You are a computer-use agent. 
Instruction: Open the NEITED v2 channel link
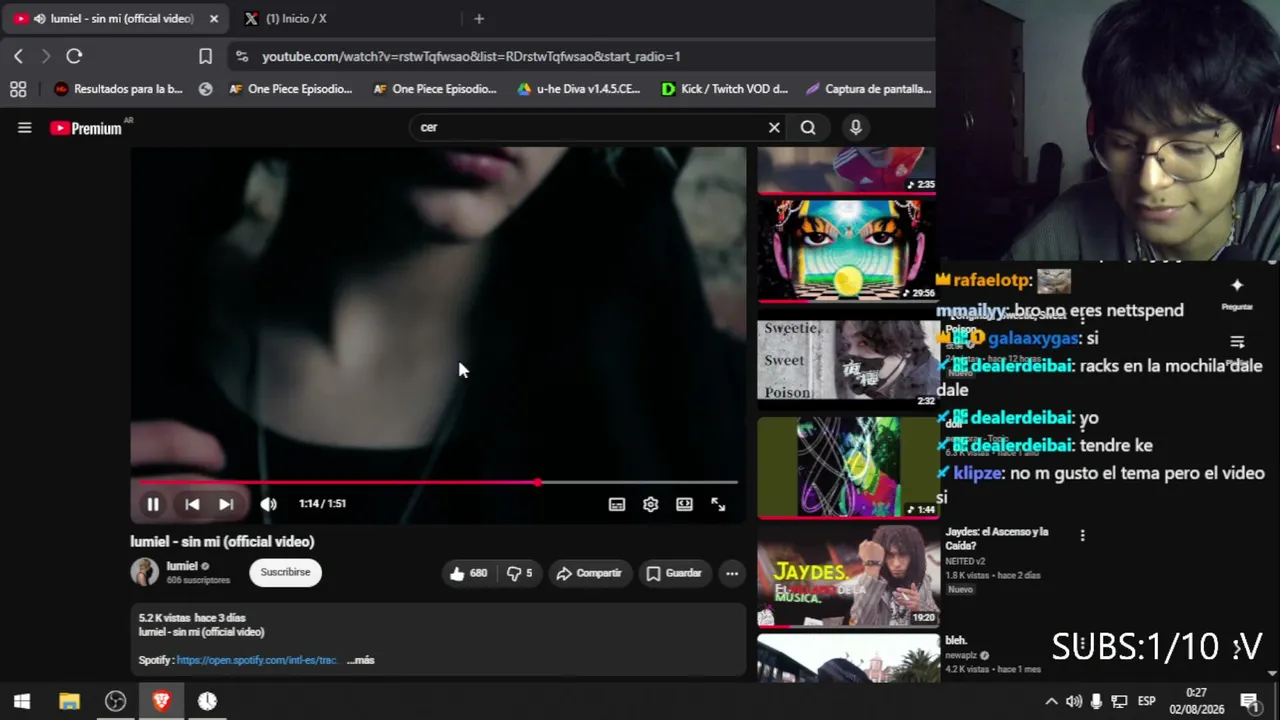pos(965,561)
